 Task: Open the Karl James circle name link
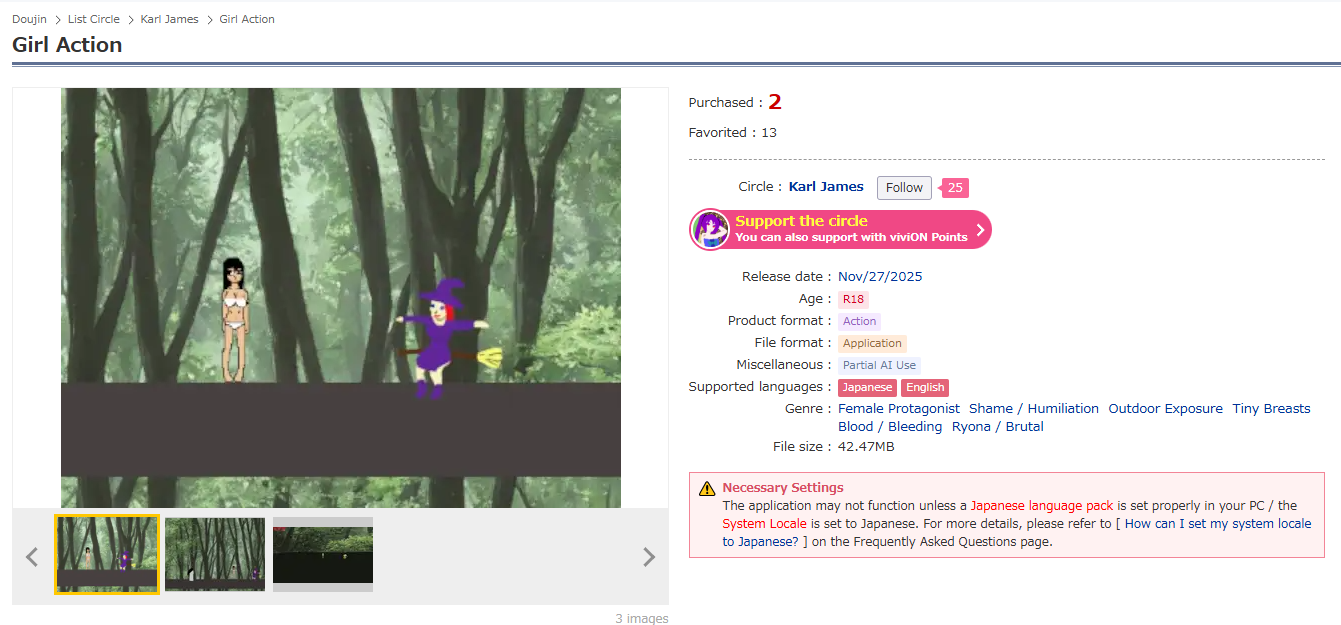pyautogui.click(x=826, y=187)
